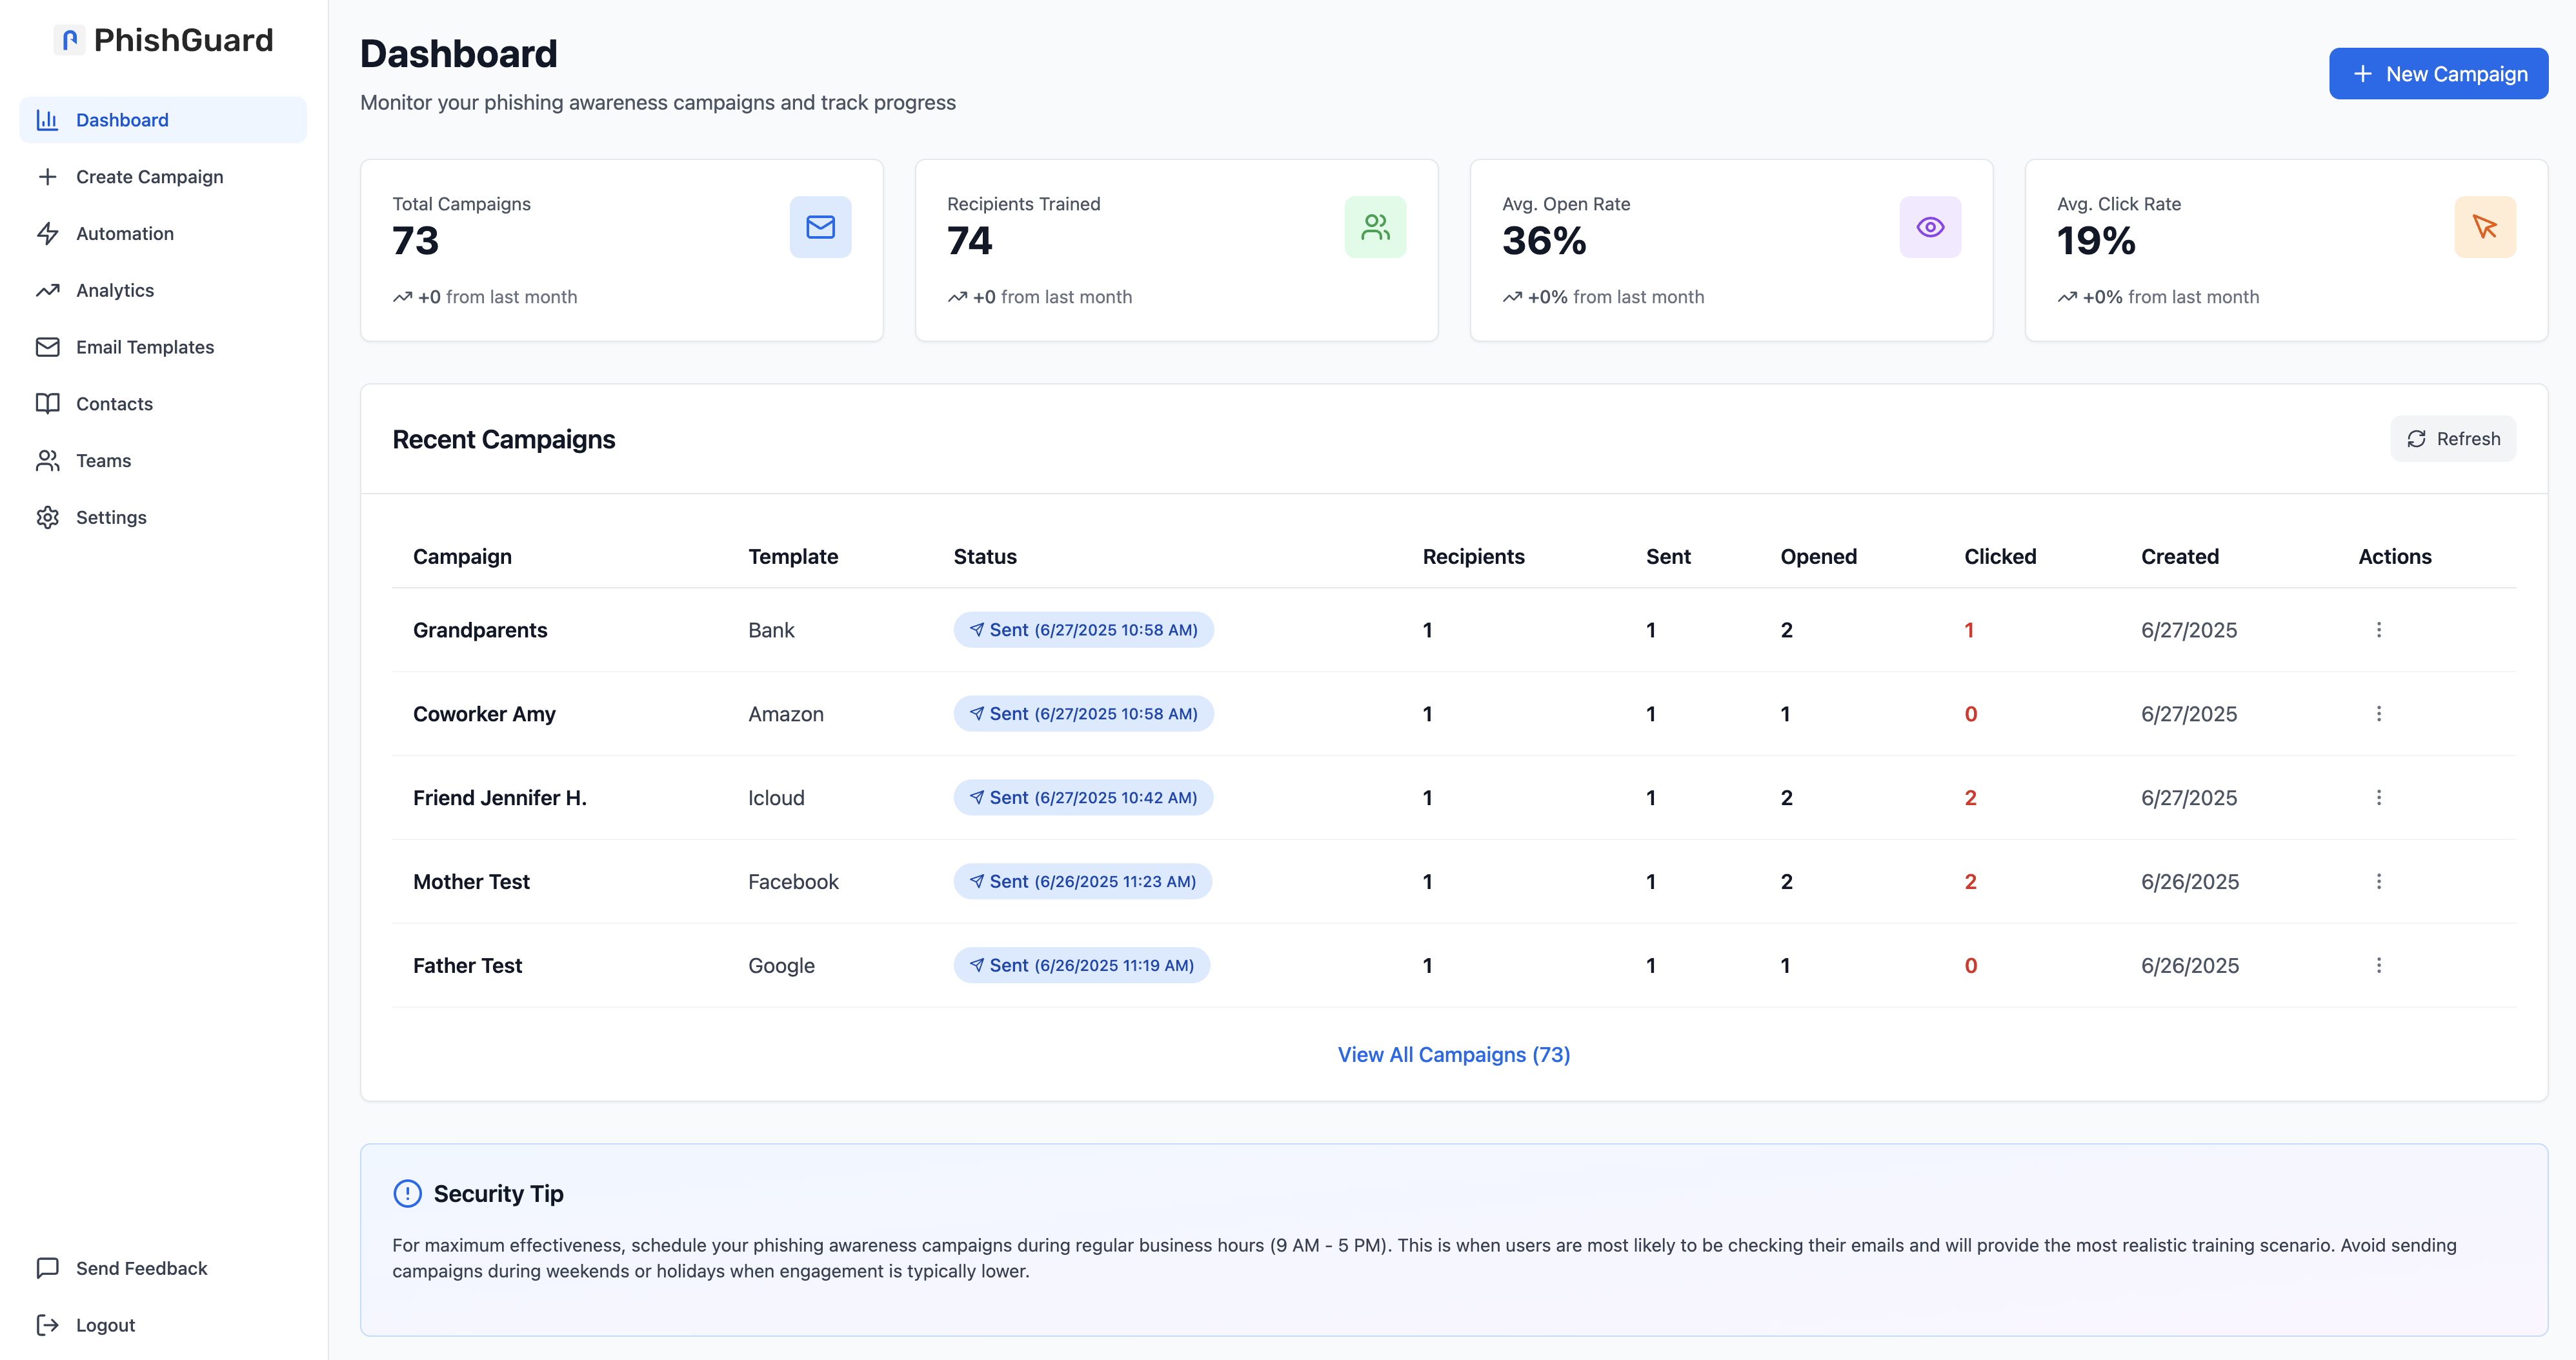Viewport: 2576px width, 1360px height.
Task: Navigate to the Contacts page
Action: tap(114, 404)
